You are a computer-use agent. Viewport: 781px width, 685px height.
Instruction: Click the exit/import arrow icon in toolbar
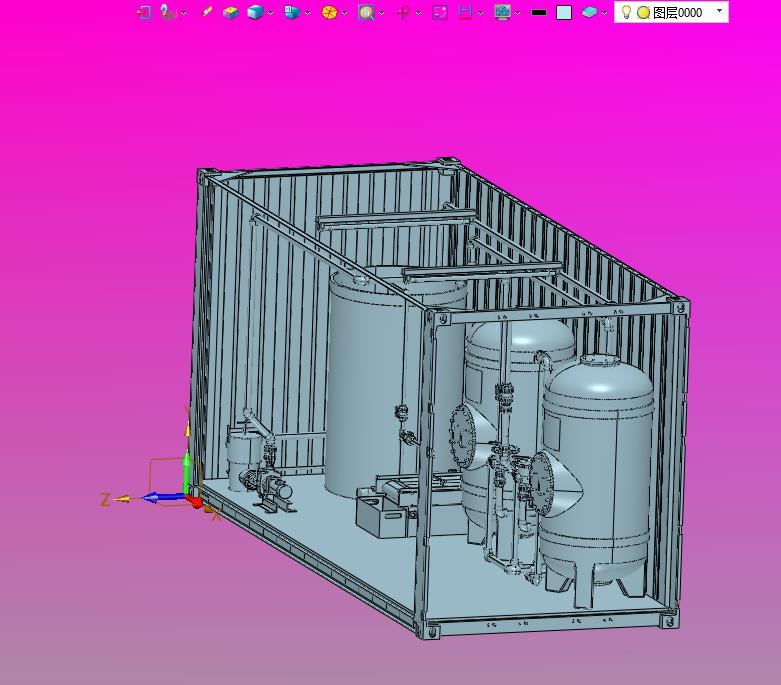(x=144, y=12)
